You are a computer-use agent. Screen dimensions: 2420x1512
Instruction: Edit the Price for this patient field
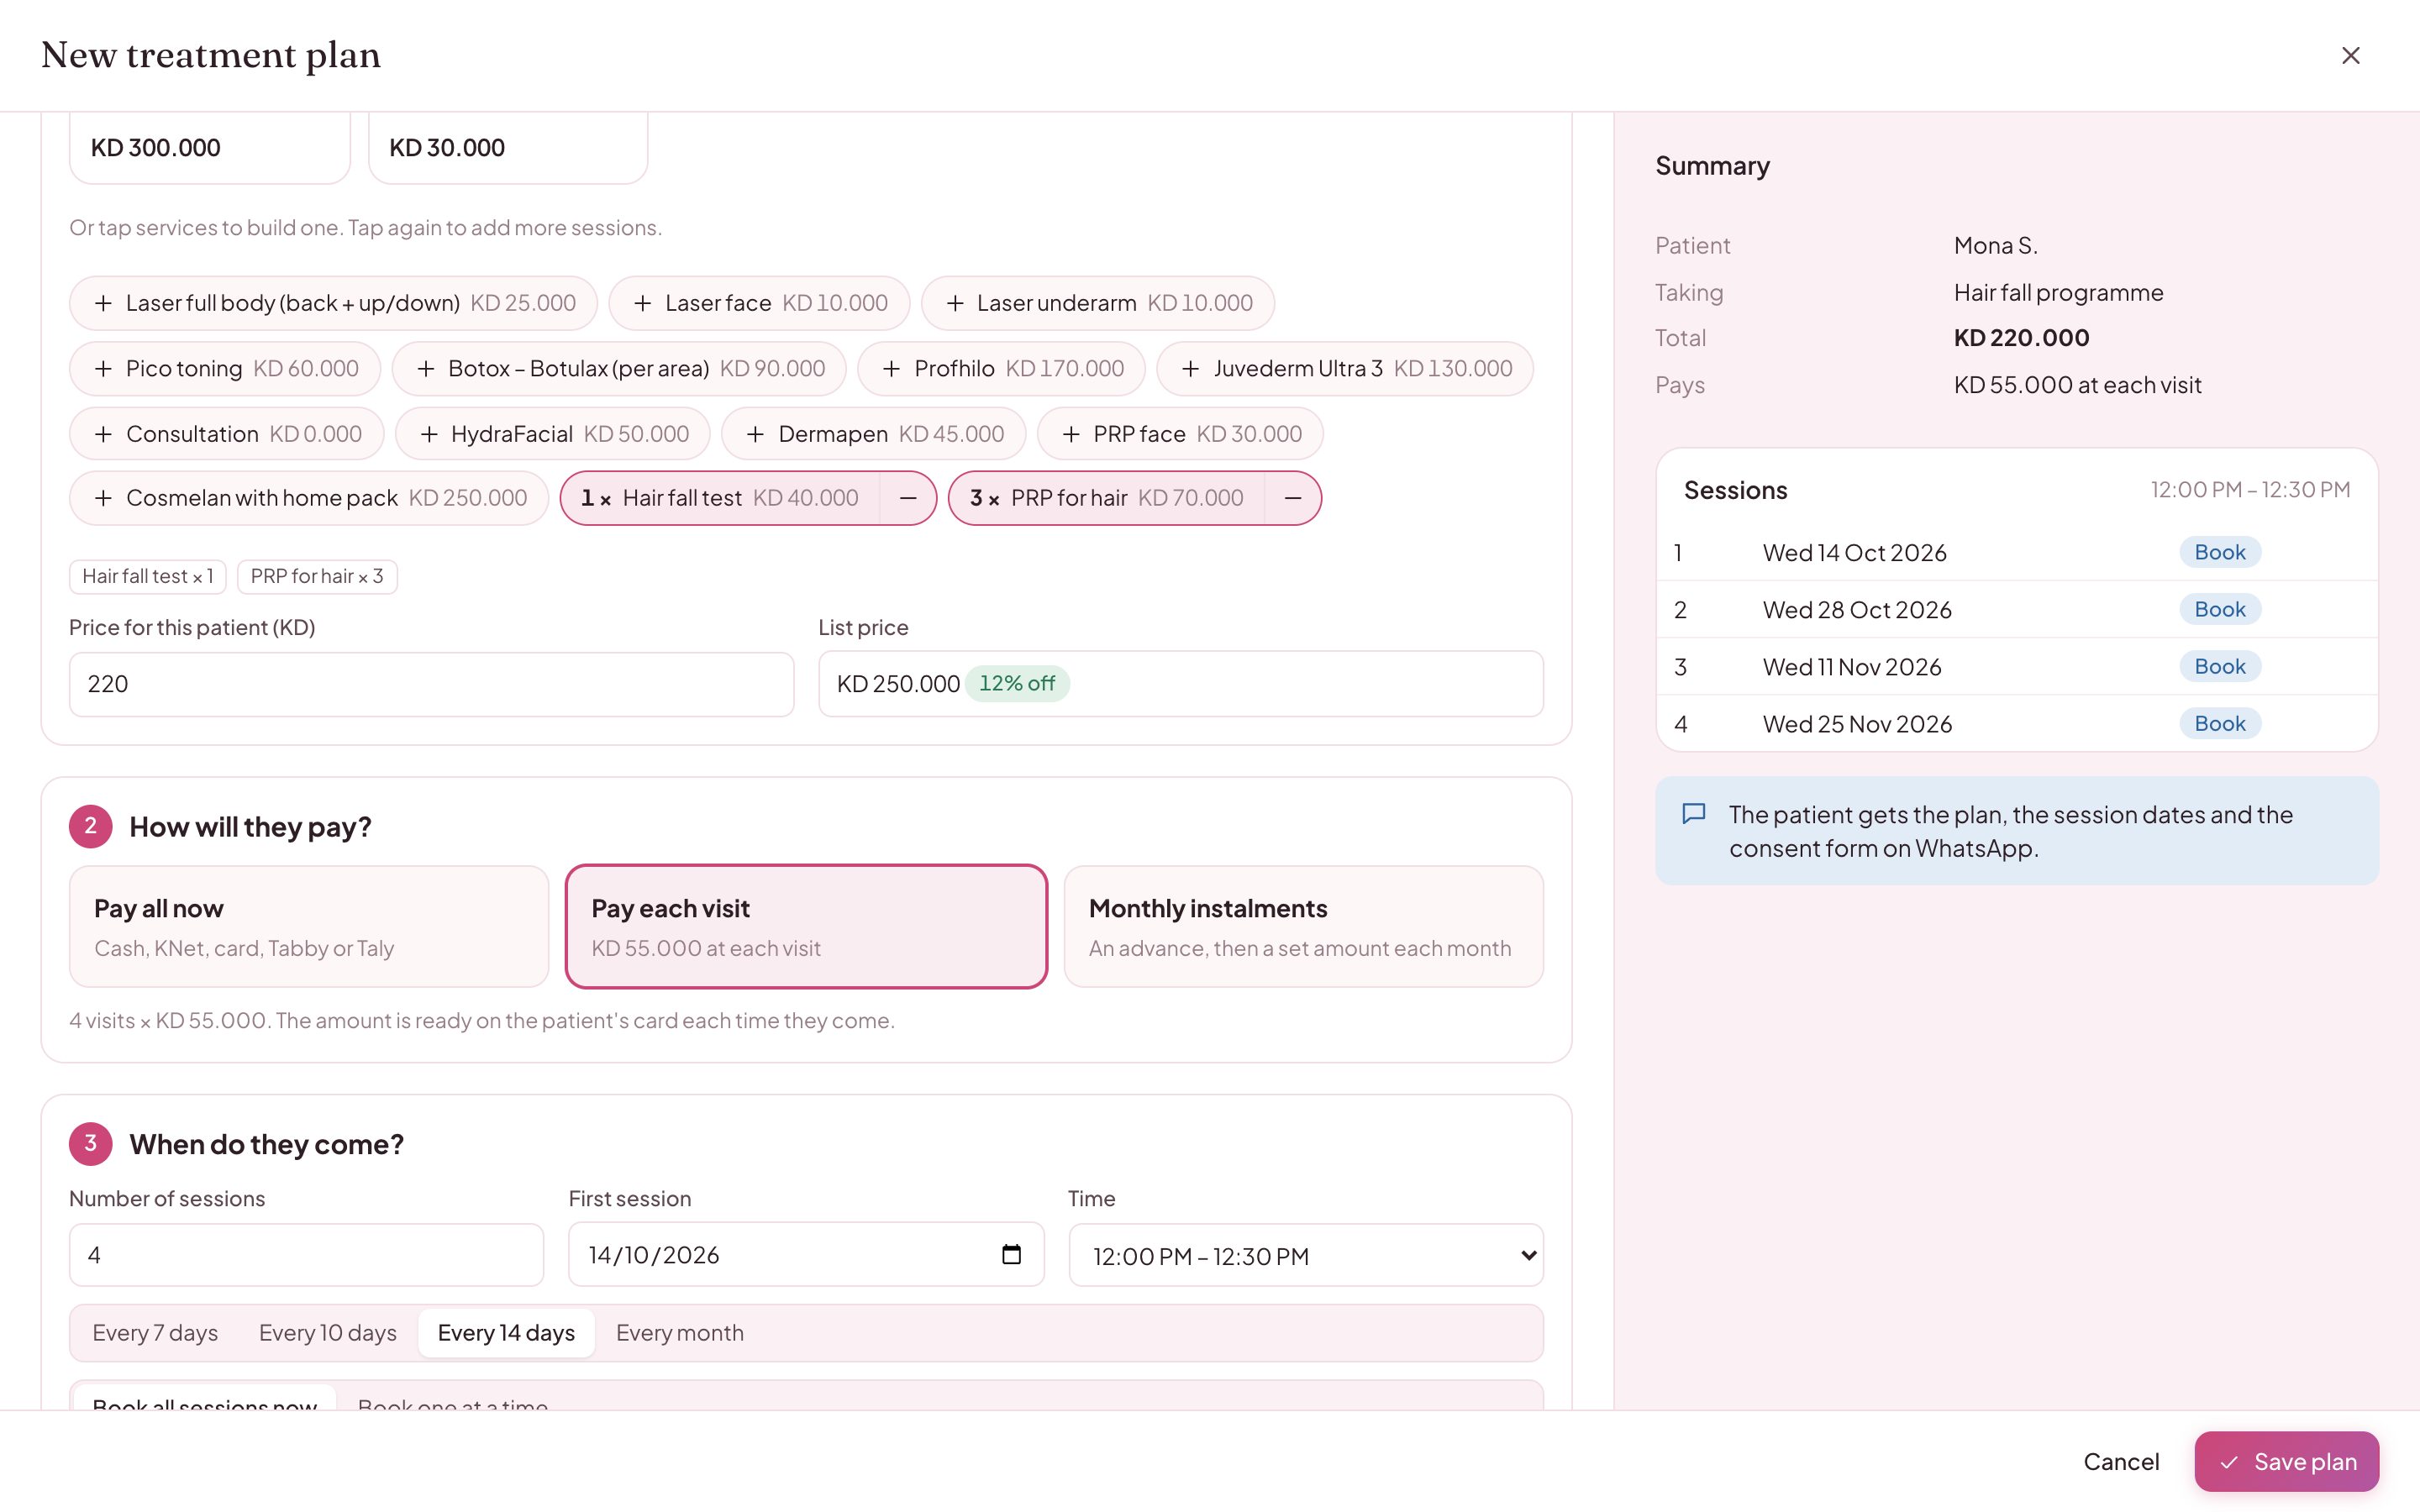pyautogui.click(x=431, y=684)
